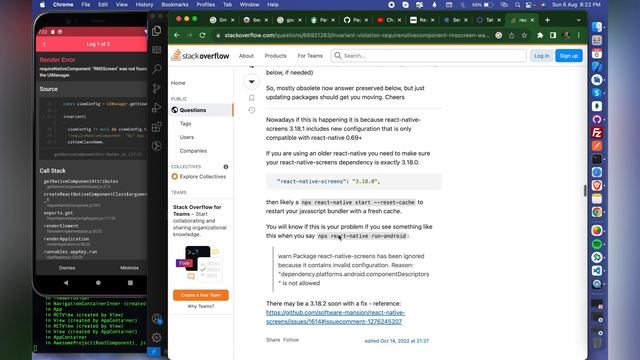
Task: Click Products in header
Action: (276, 56)
